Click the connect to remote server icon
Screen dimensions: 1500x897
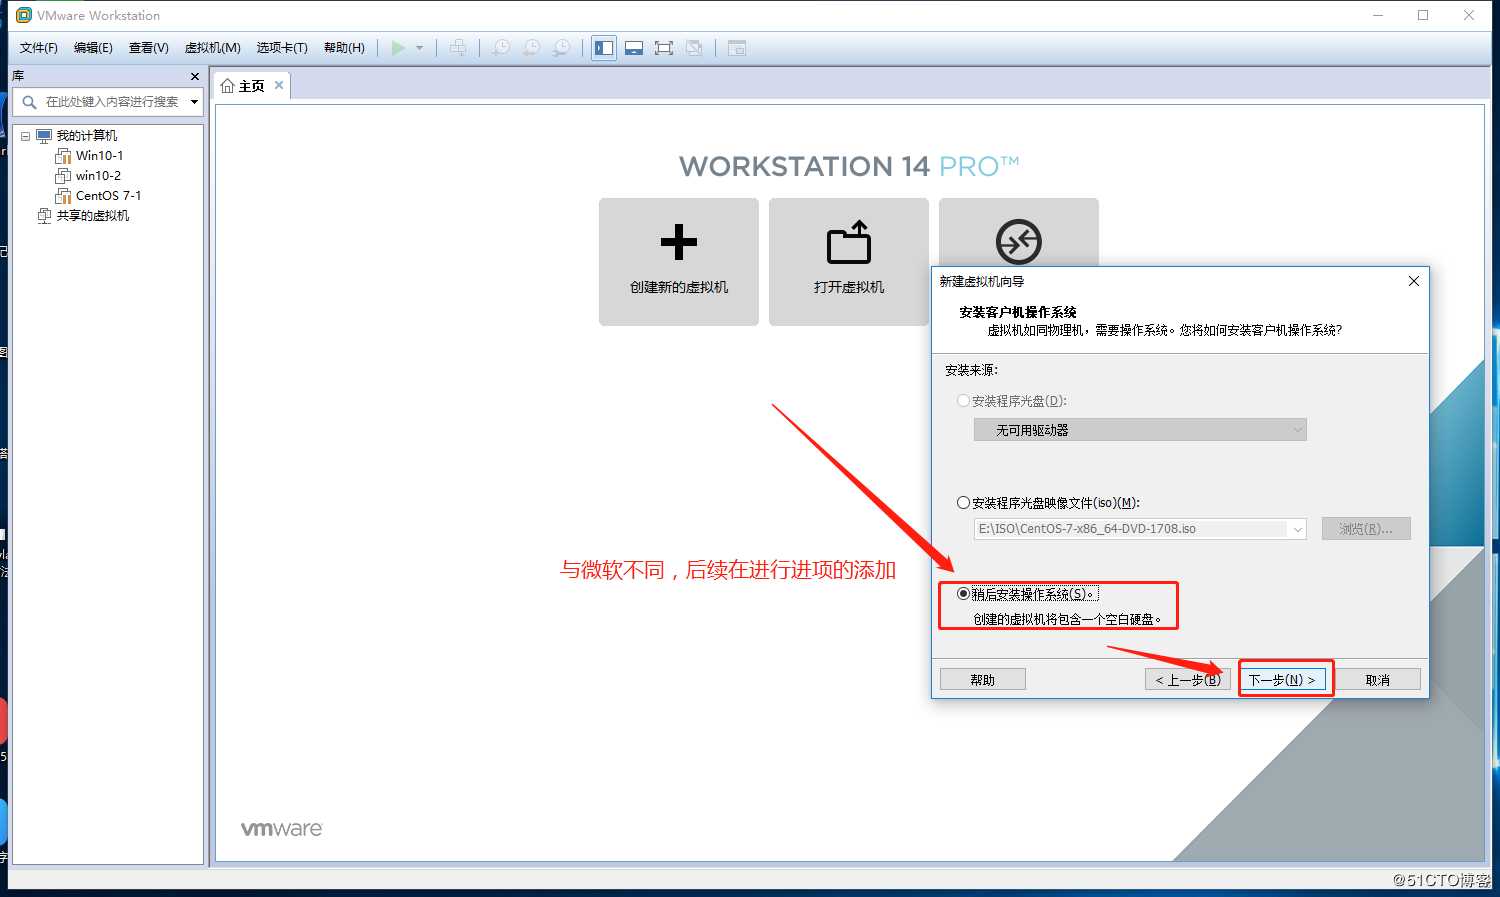pyautogui.click(x=1018, y=242)
